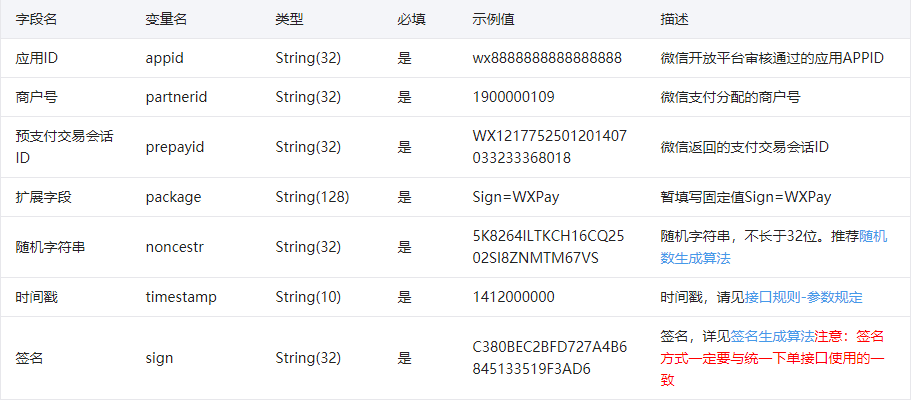Select the 时间戳 field name cell
The width and height of the screenshot is (913, 401).
pos(36,297)
